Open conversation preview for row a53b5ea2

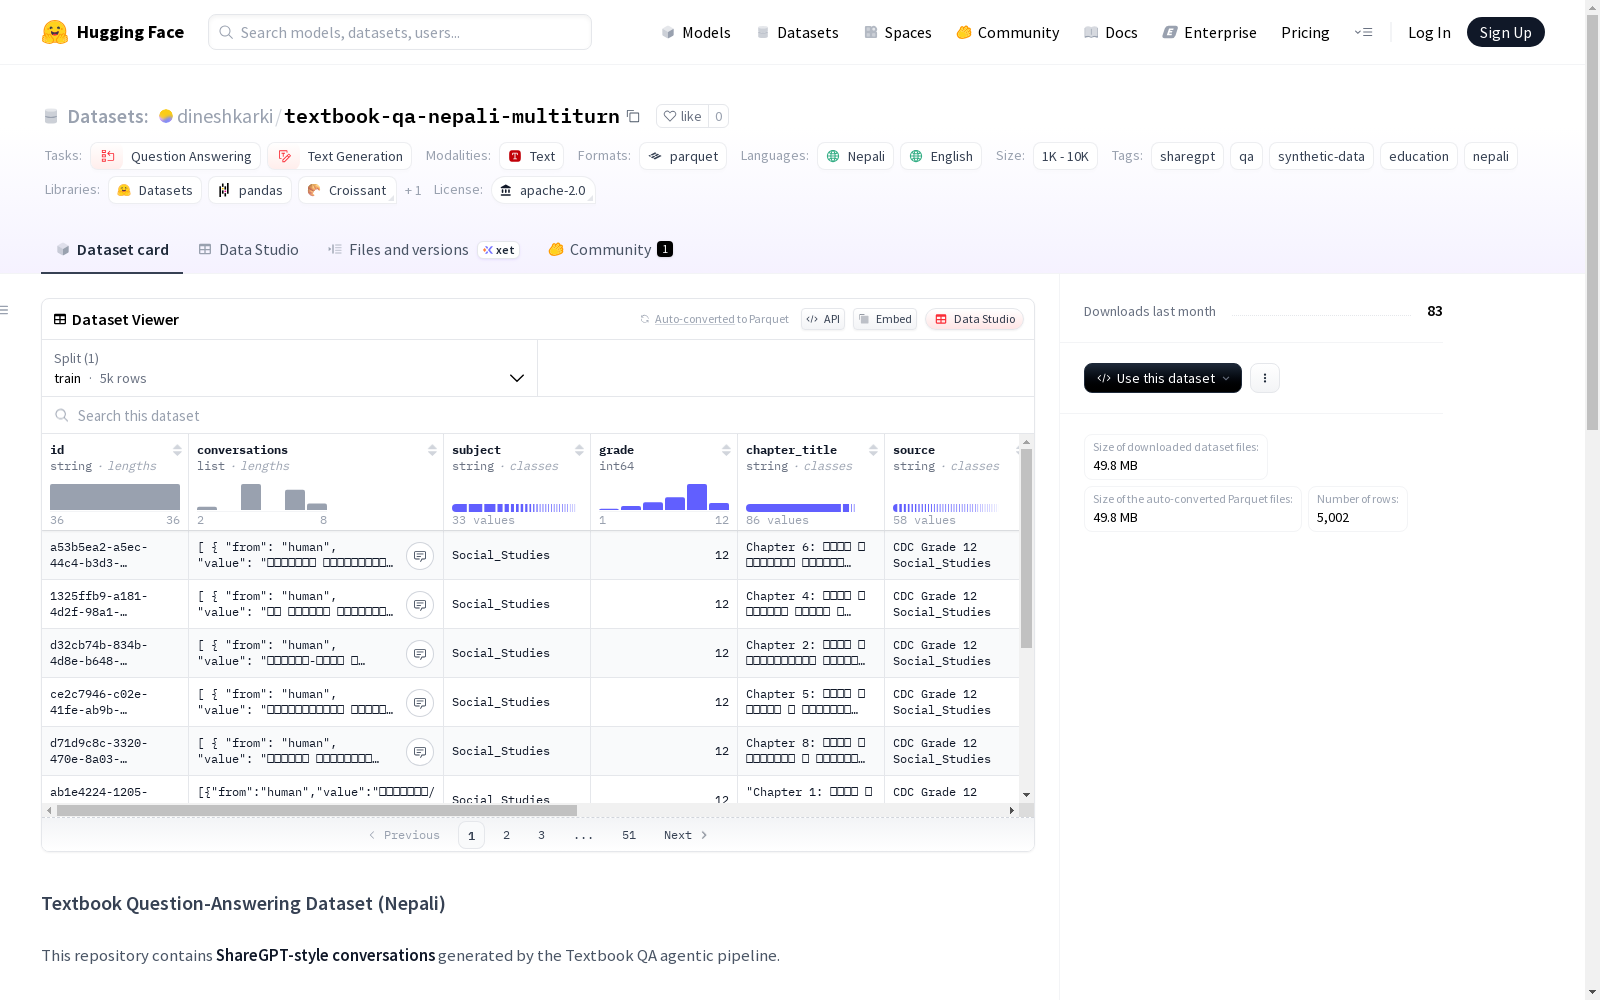pos(420,556)
